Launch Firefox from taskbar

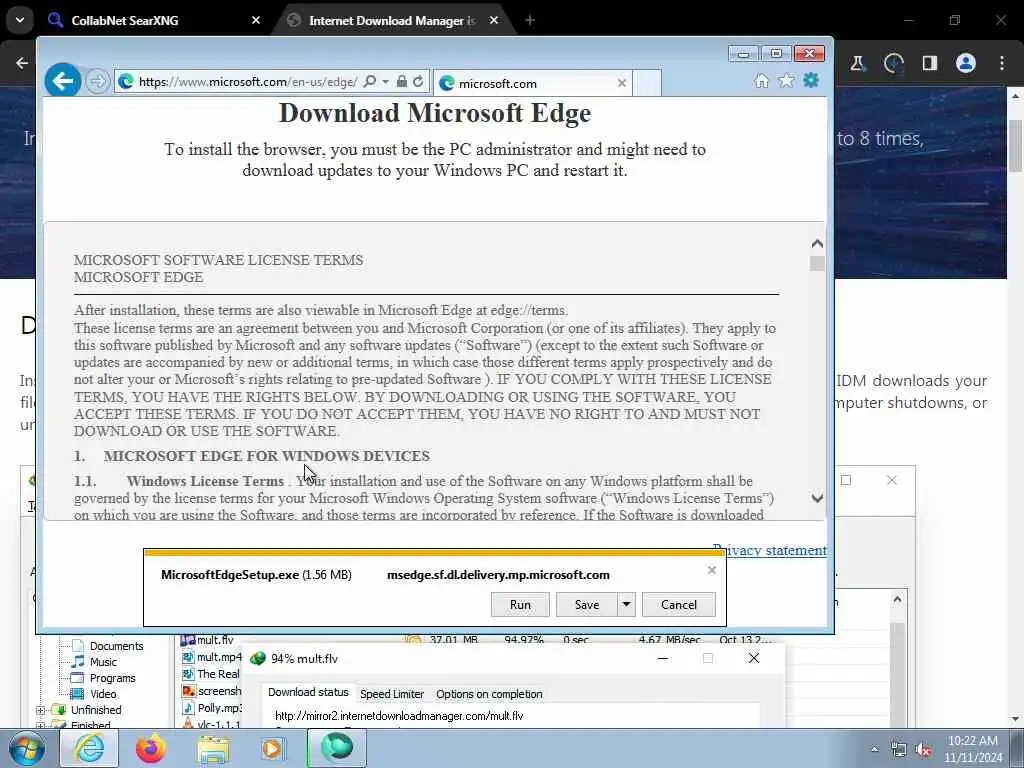tap(151, 748)
